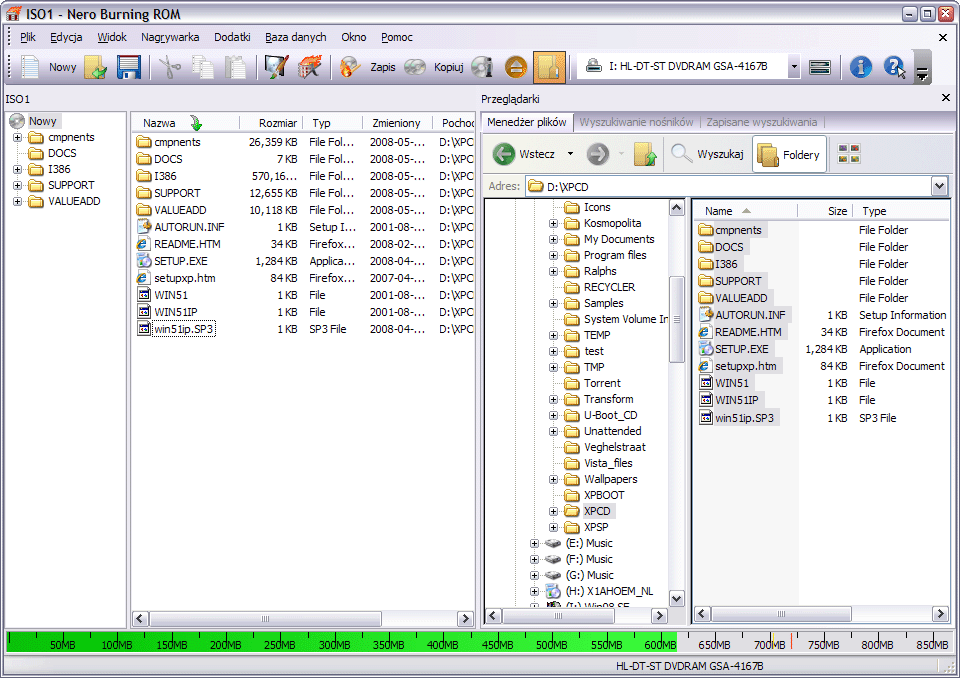Select the Menedżer plików tab

click(x=527, y=122)
